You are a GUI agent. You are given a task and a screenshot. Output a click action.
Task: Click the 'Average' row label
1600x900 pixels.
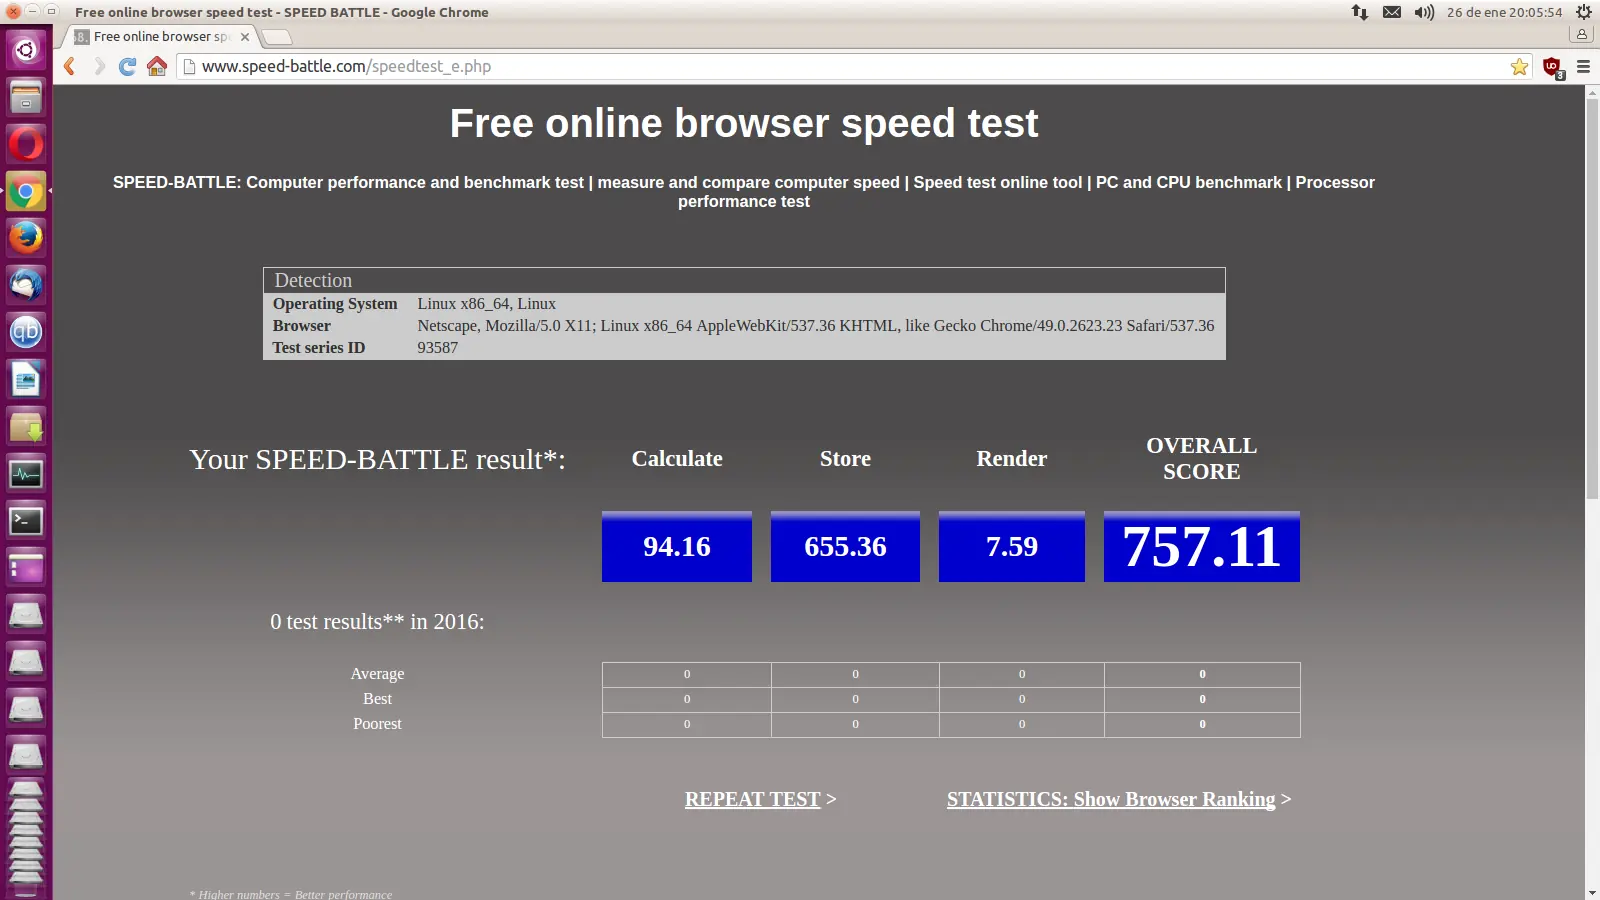pos(377,674)
